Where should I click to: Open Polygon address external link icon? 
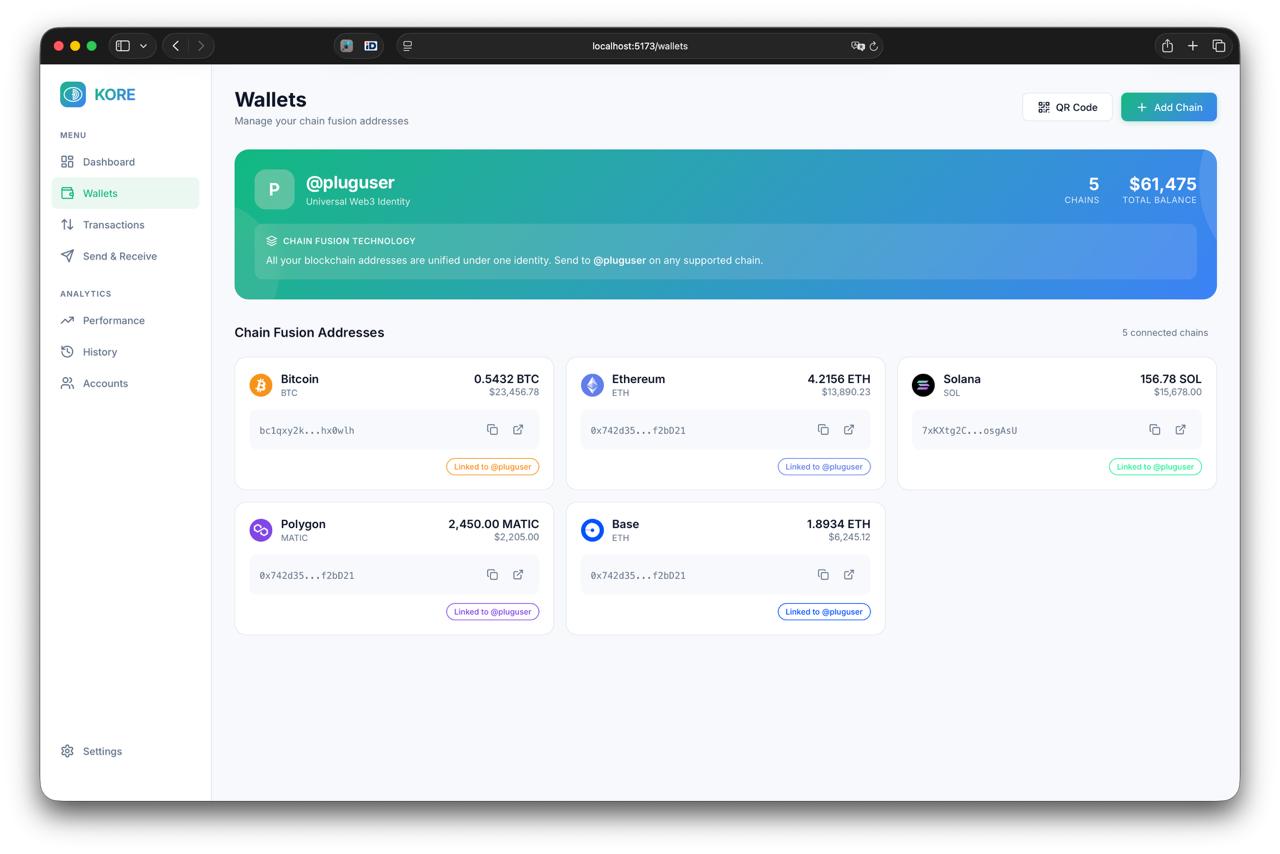point(518,575)
